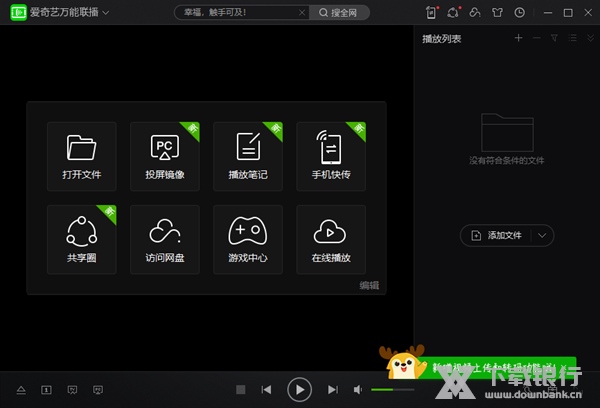Open the 投屏镜像 screen mirroring tile
This screenshot has height=408, width=600.
(x=165, y=156)
